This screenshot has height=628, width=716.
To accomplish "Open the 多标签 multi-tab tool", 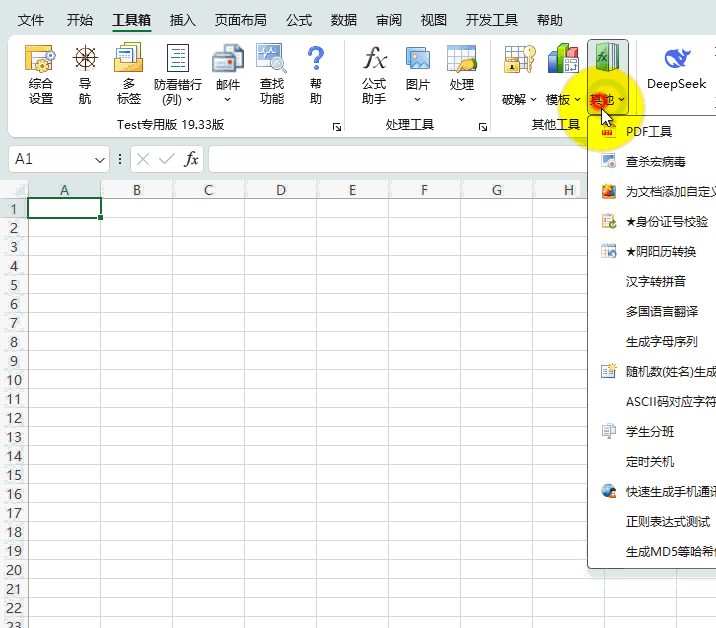I will point(128,74).
